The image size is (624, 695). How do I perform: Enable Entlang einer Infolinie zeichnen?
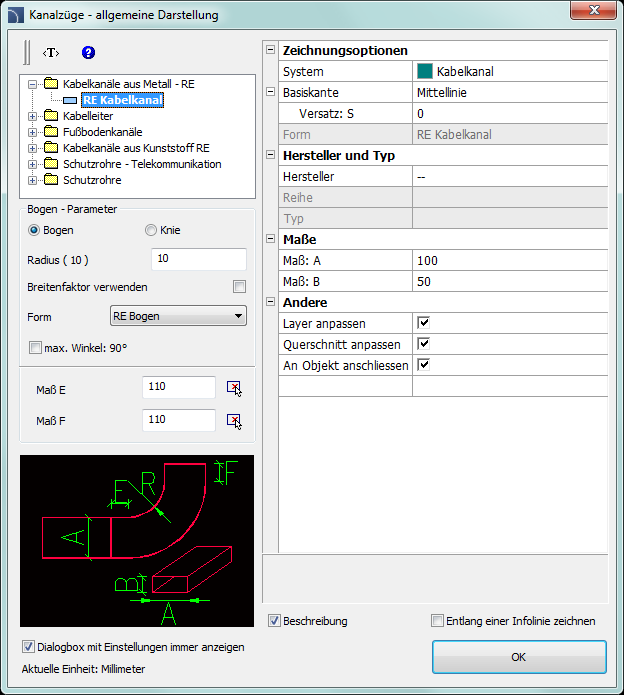[x=437, y=621]
